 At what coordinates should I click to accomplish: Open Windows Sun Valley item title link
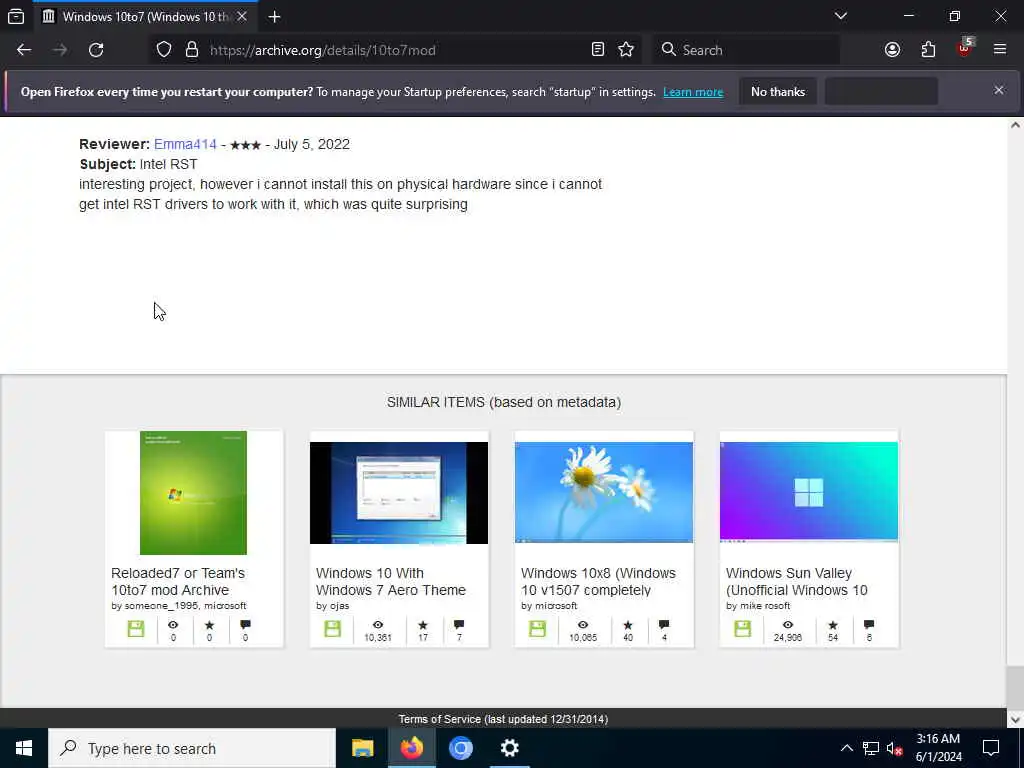pos(797,581)
